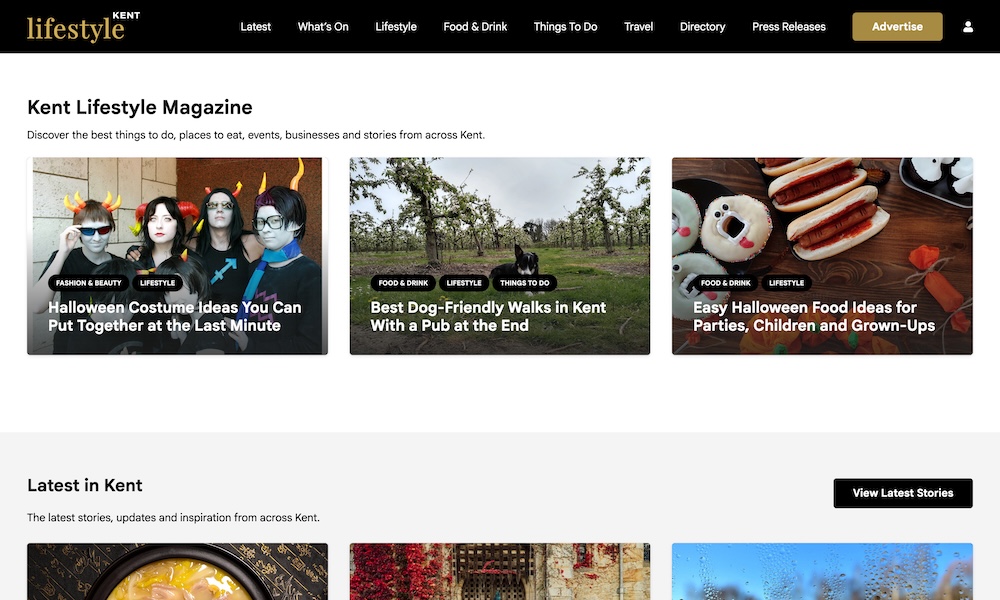The height and width of the screenshot is (600, 1000).
Task: Go to Things To Do
Action: pos(565,27)
